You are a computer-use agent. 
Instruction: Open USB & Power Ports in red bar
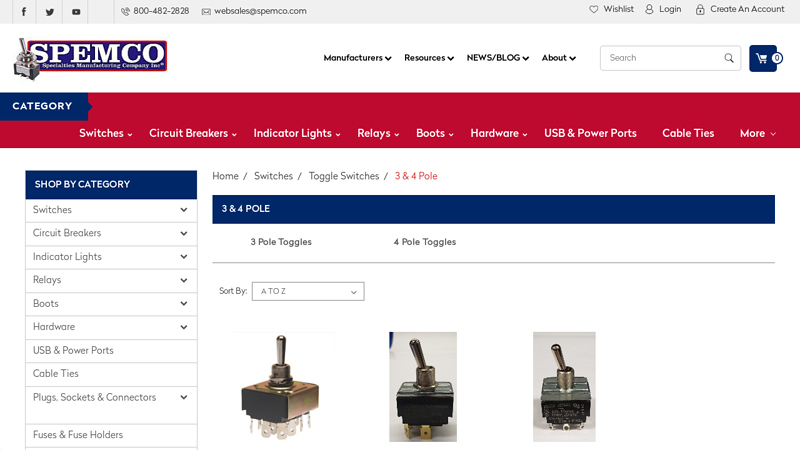coord(590,133)
